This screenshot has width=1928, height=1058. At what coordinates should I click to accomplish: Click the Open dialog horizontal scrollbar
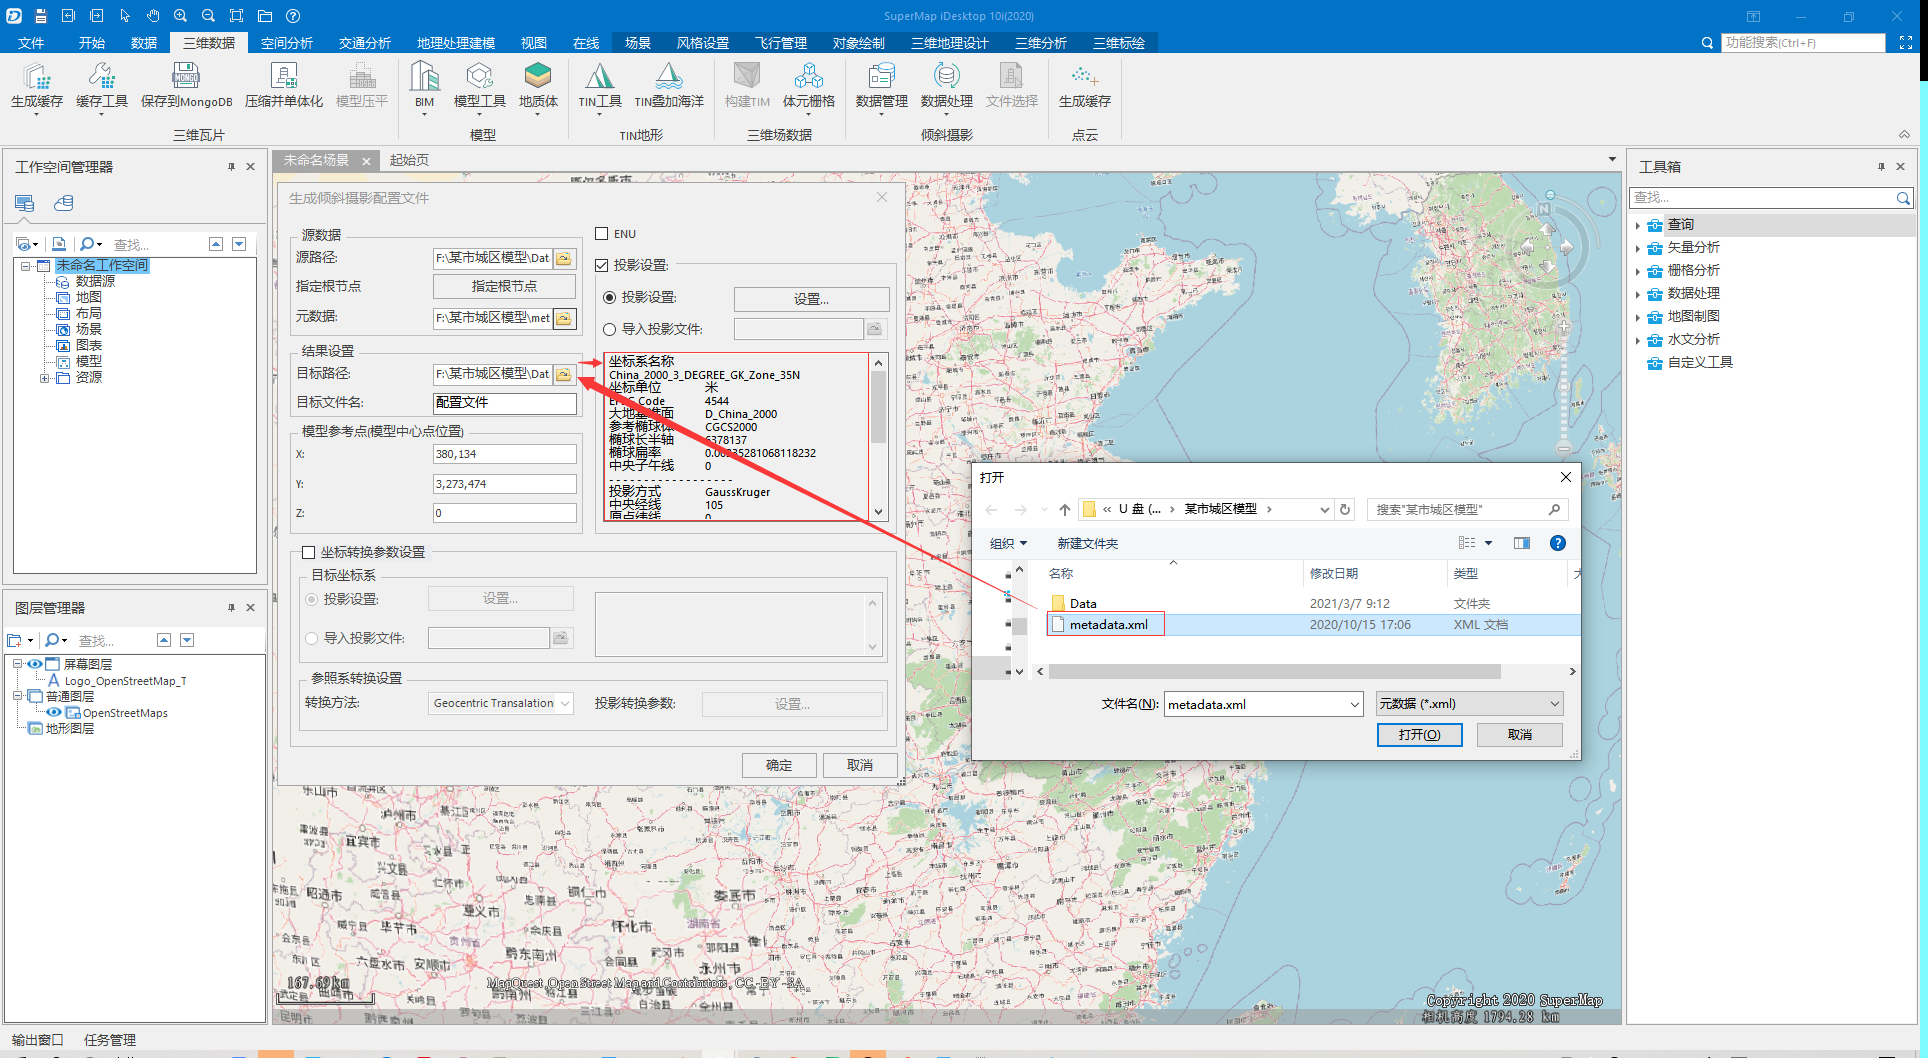click(1306, 671)
